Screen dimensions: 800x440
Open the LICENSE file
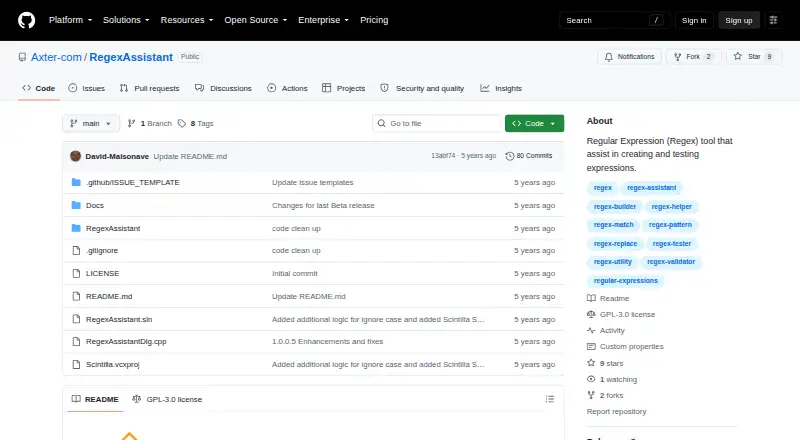click(x=103, y=274)
